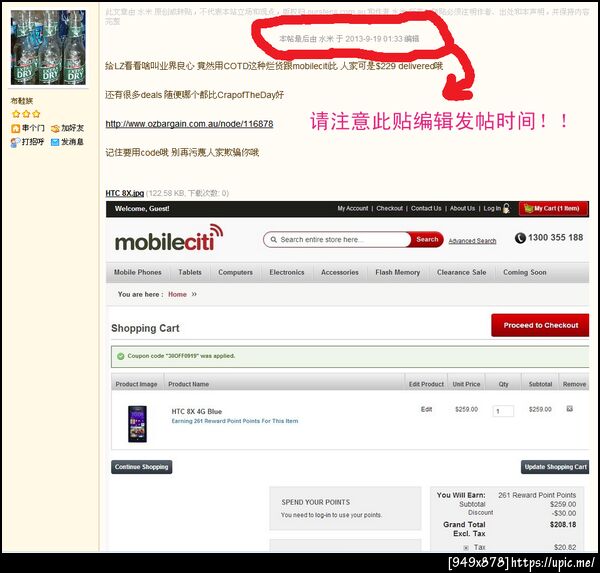600x573 pixels.
Task: Click About Us in the header bar
Action: point(462,209)
